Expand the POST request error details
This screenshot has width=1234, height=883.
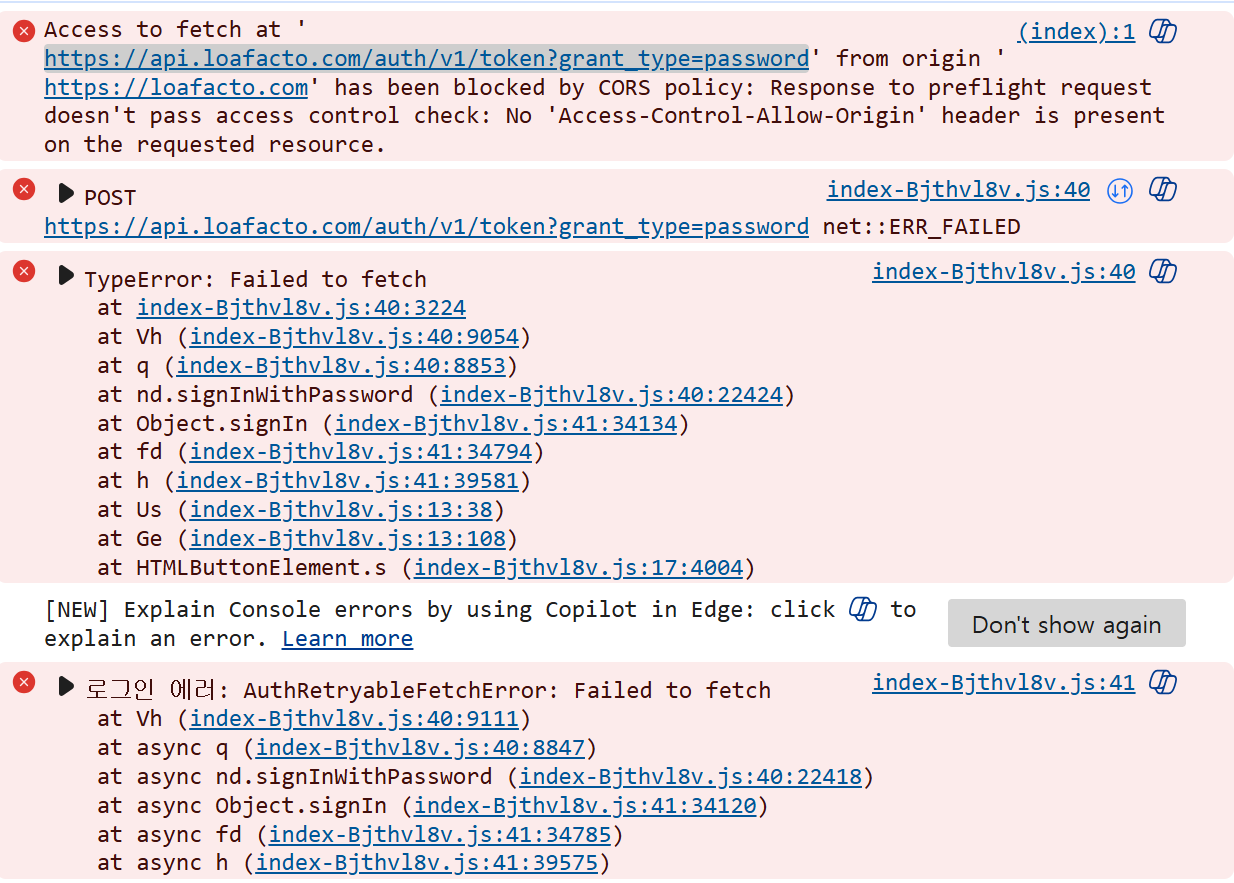pyautogui.click(x=66, y=193)
